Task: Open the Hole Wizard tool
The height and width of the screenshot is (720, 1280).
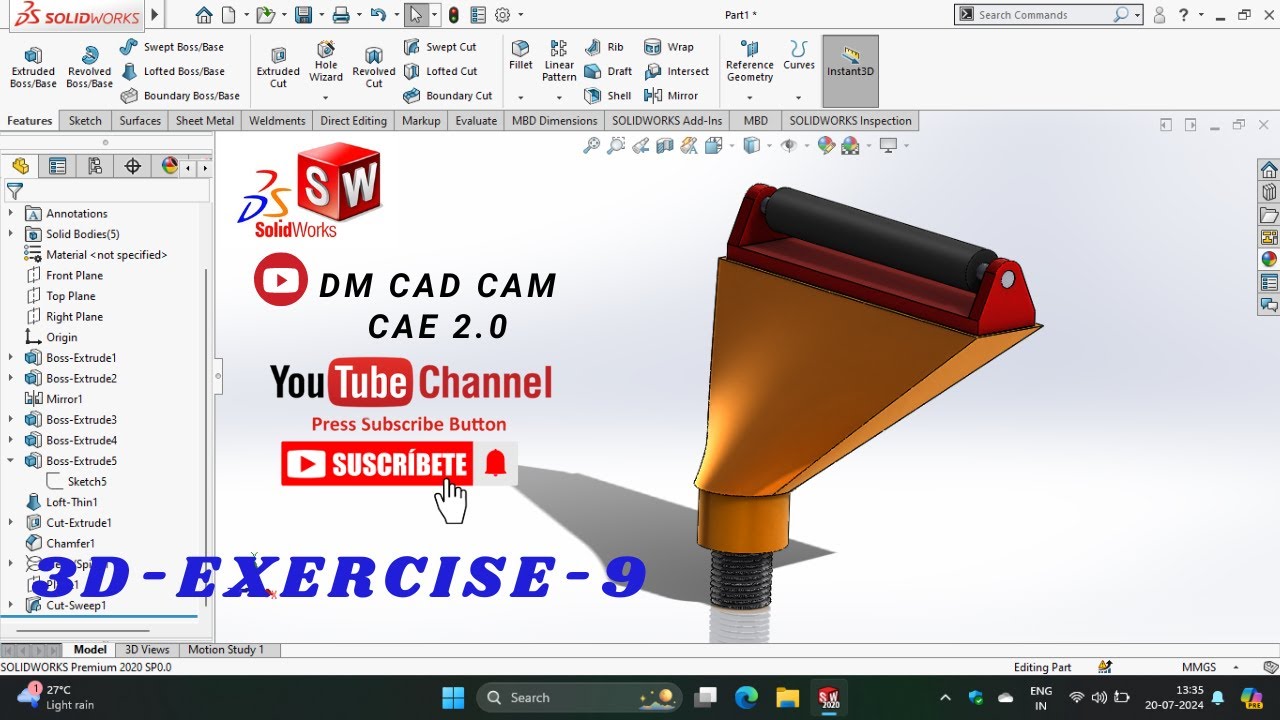Action: point(326,62)
